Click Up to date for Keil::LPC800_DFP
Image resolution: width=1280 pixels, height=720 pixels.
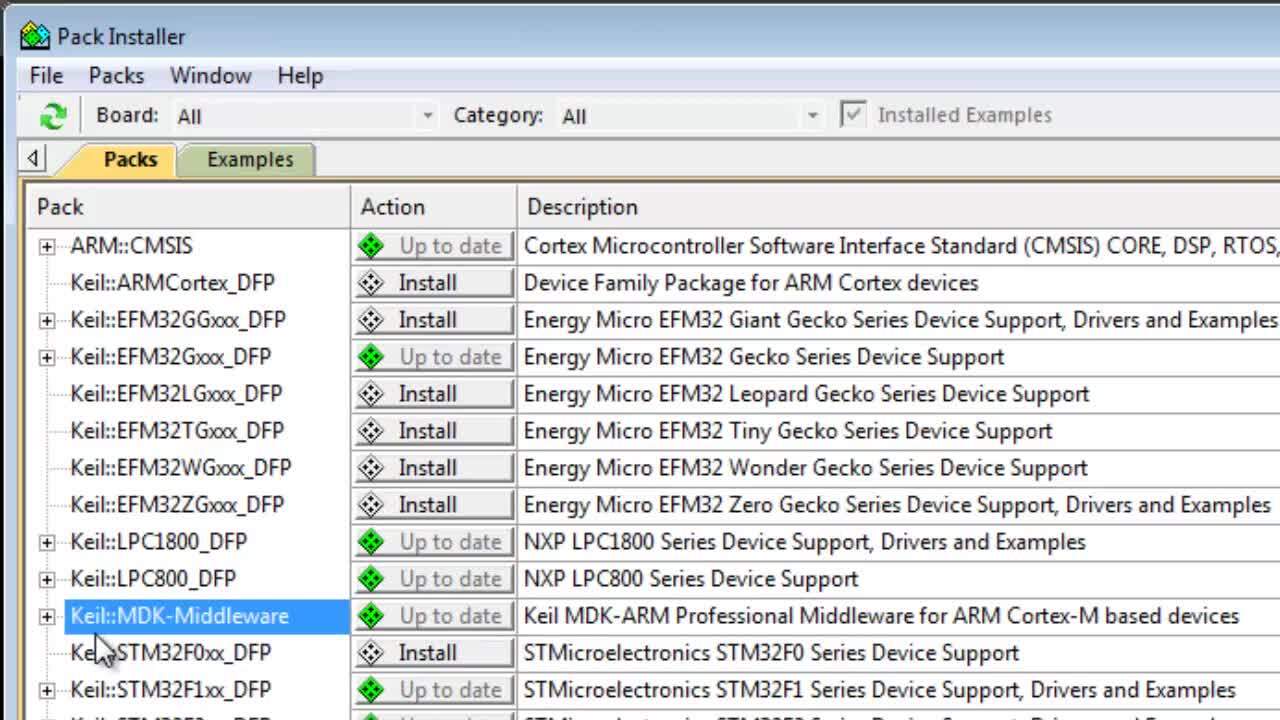tap(433, 579)
